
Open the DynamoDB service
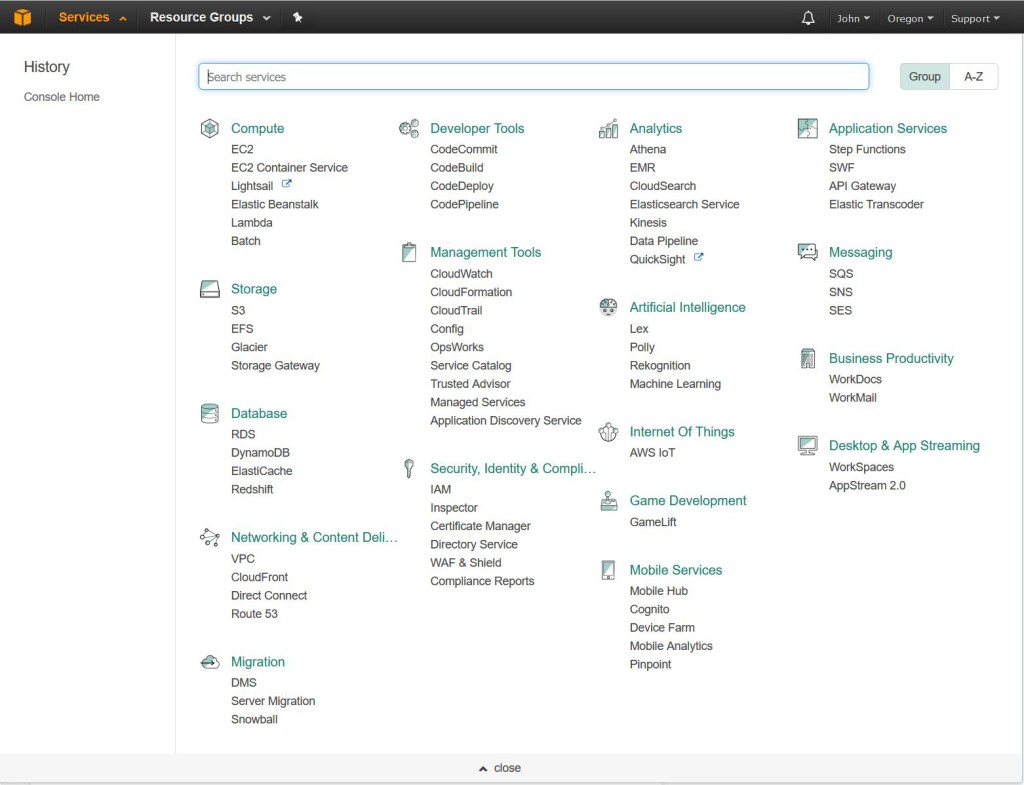[260, 453]
